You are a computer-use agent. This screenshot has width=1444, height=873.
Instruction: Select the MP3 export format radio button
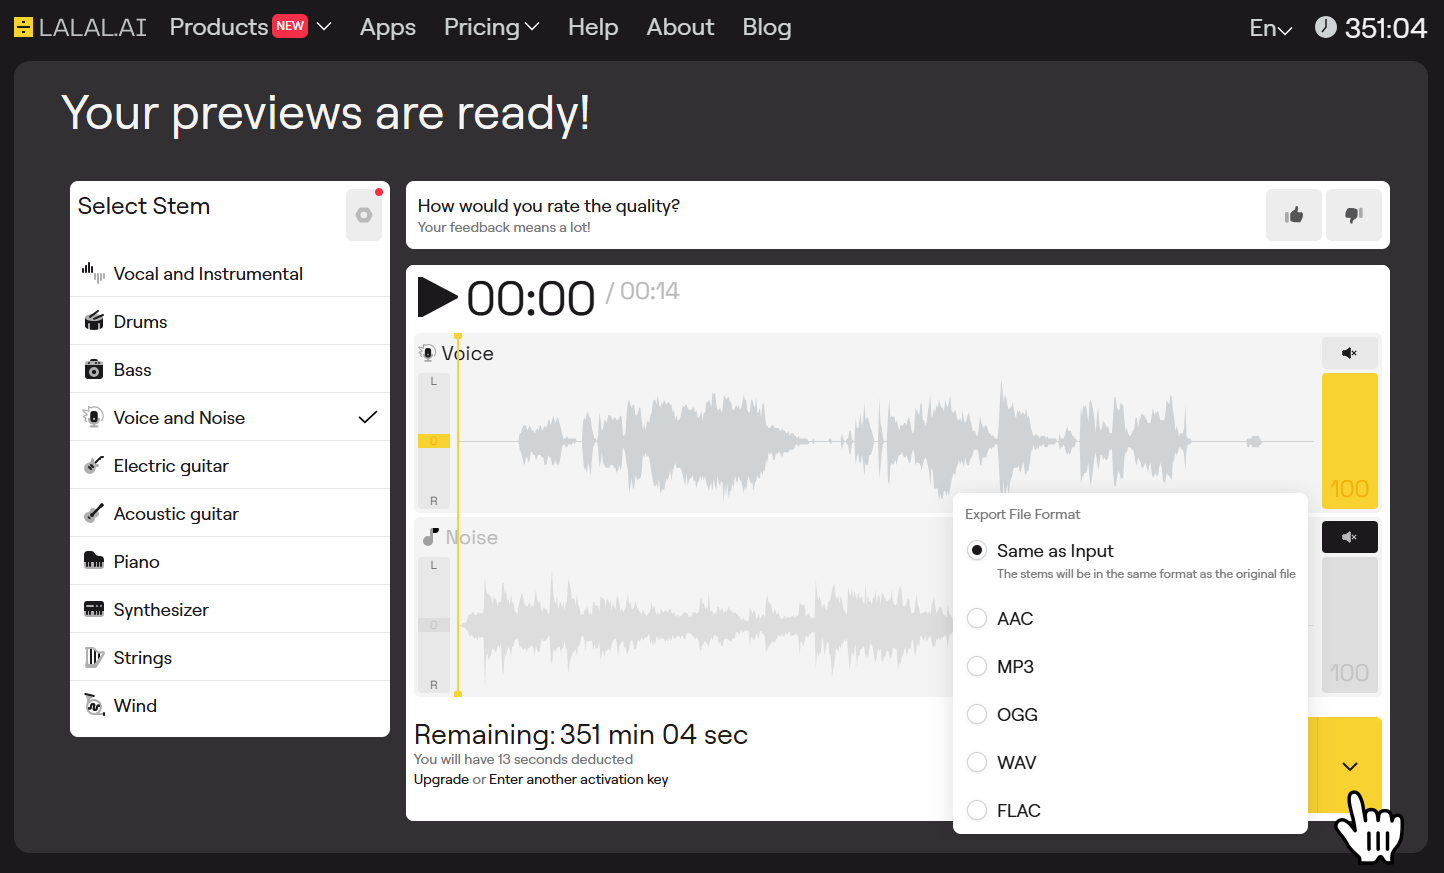click(x=977, y=667)
